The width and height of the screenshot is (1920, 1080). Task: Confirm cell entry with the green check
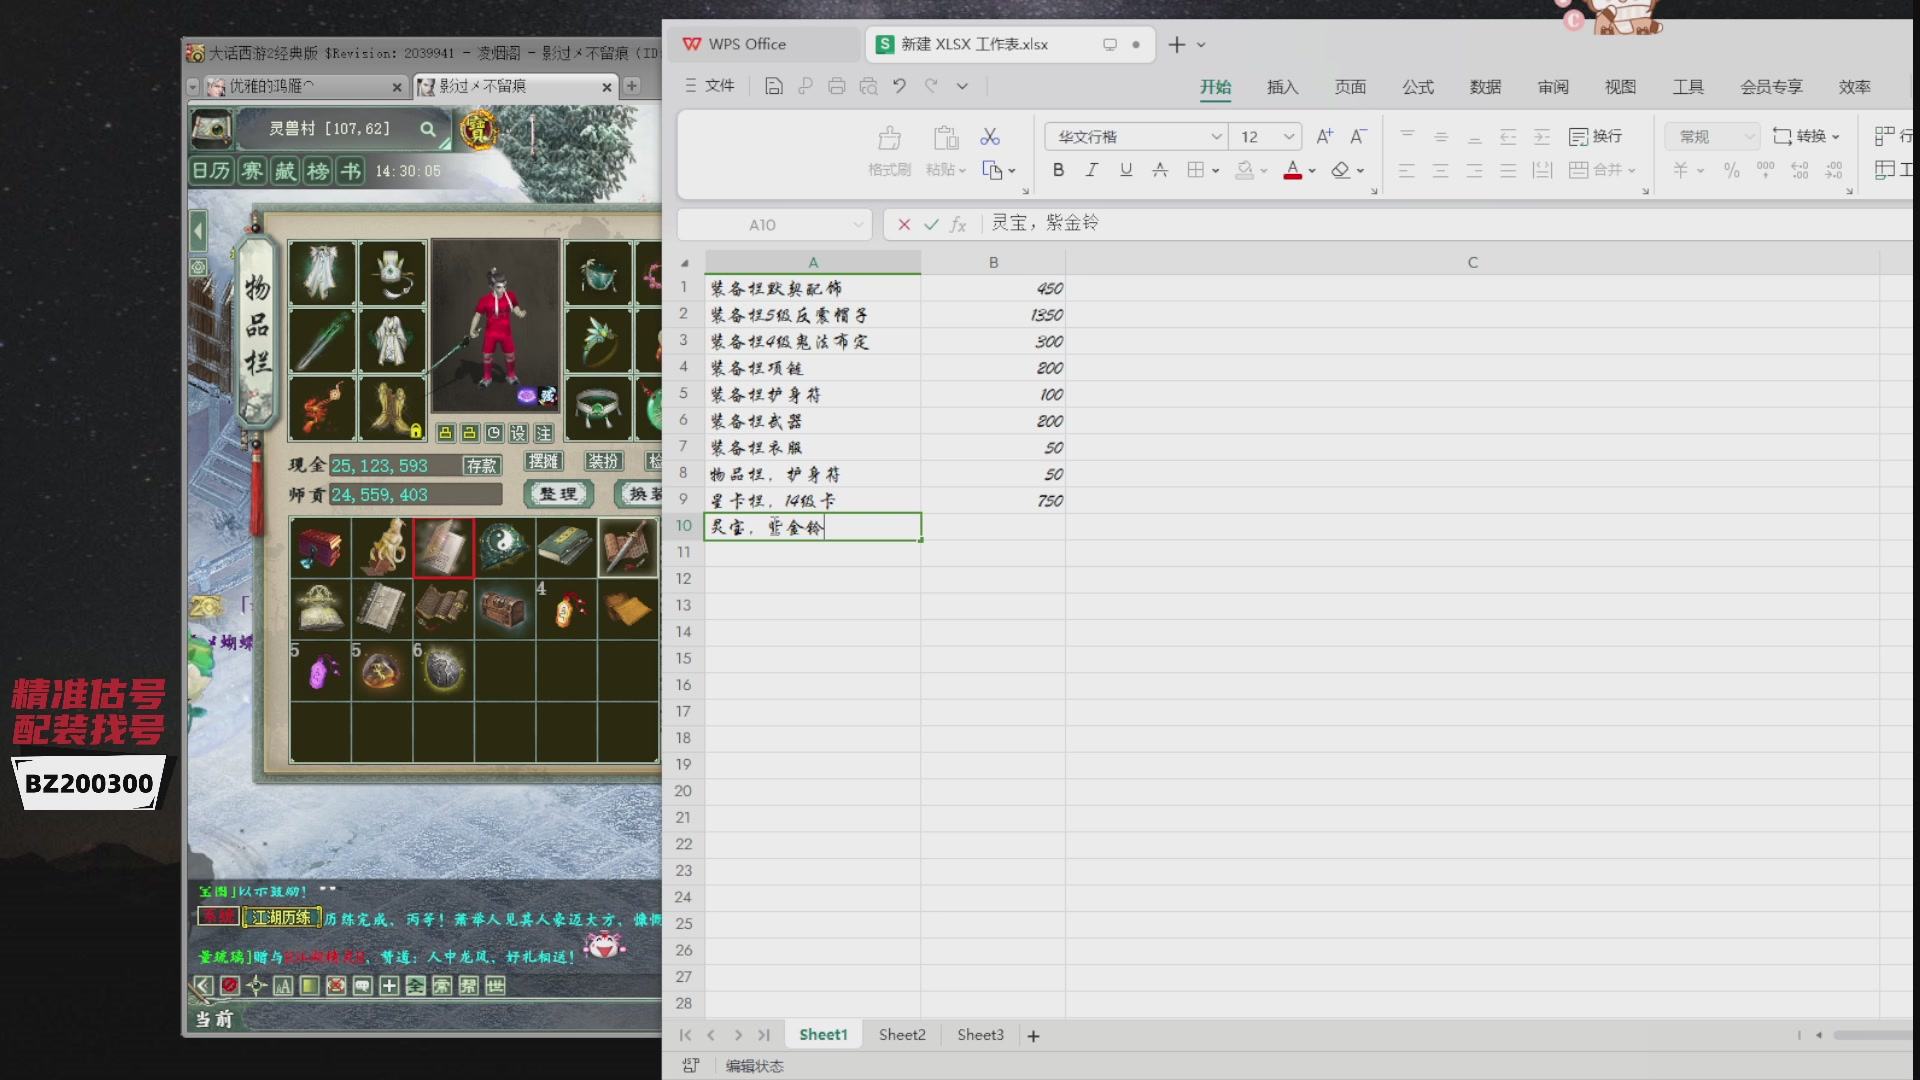(931, 225)
